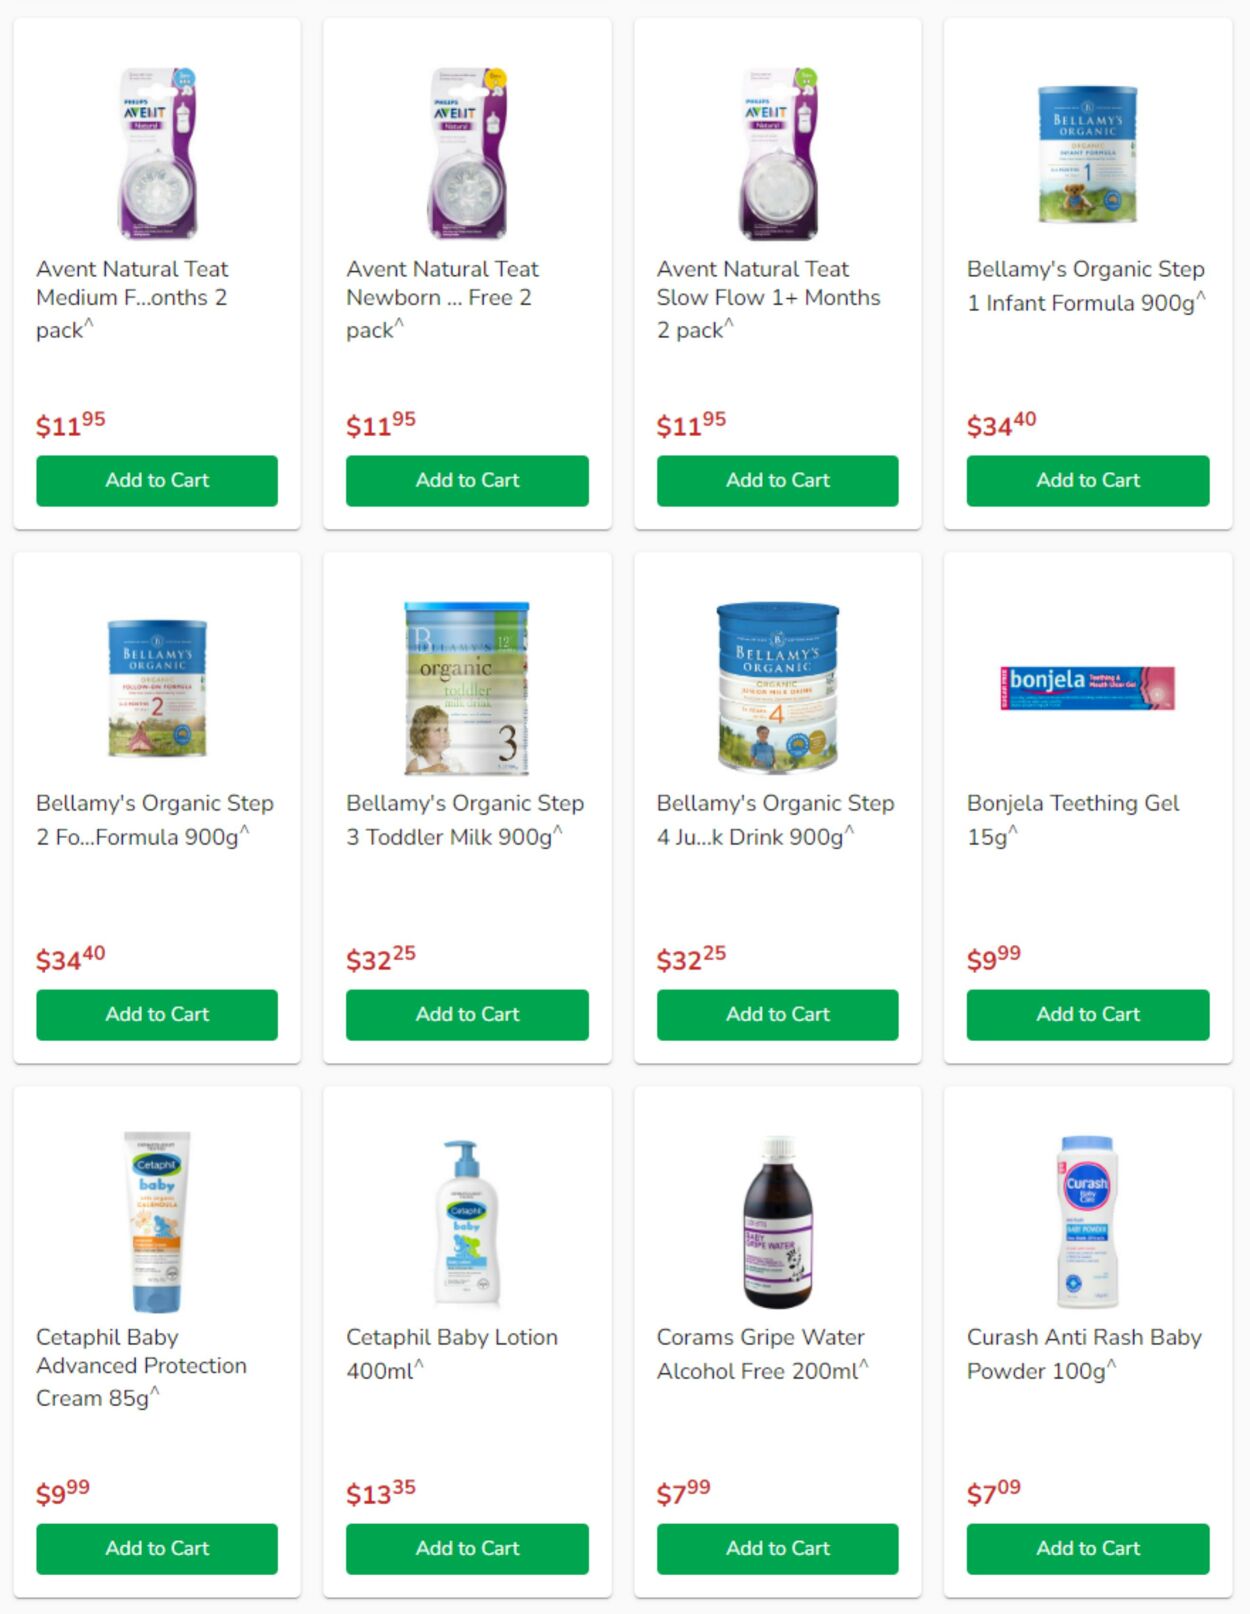
Task: Add Avent Slow Flow Teat to cart
Action: point(777,480)
